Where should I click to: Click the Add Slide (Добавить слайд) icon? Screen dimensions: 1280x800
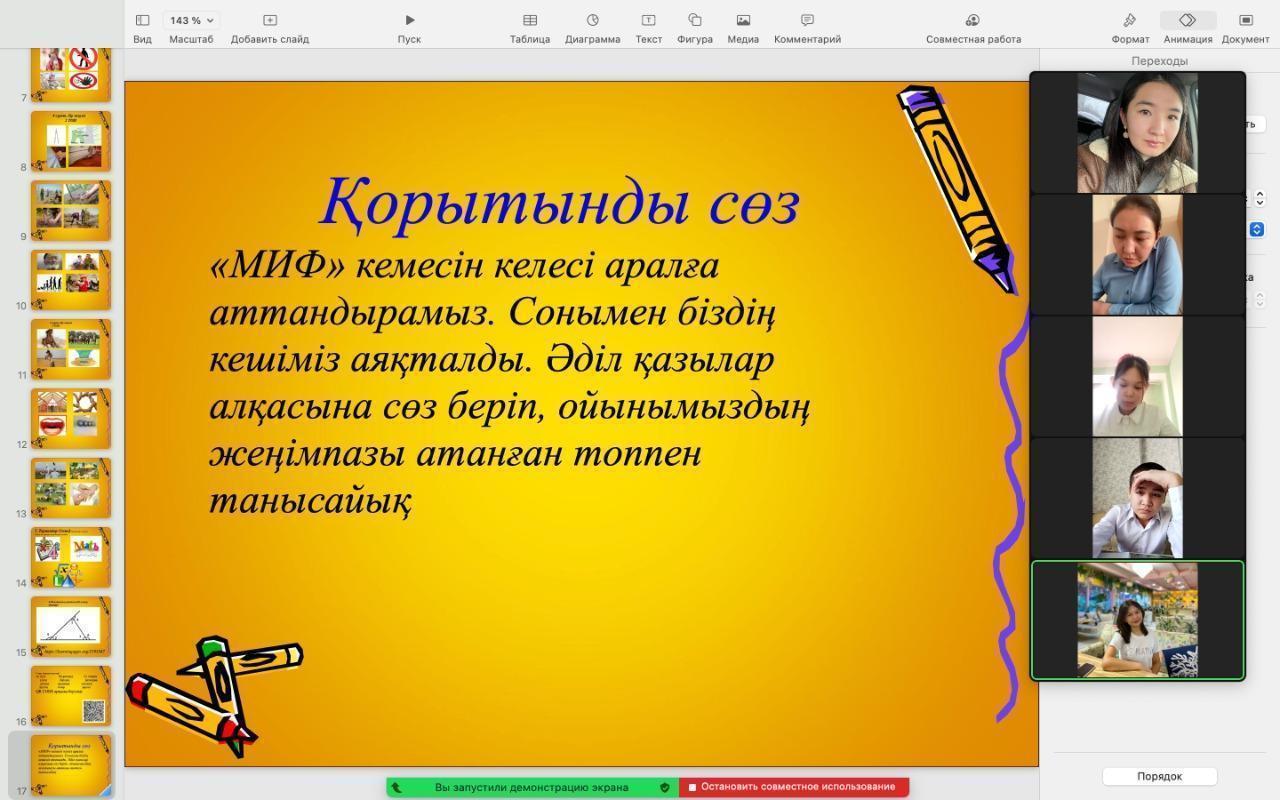click(269, 20)
